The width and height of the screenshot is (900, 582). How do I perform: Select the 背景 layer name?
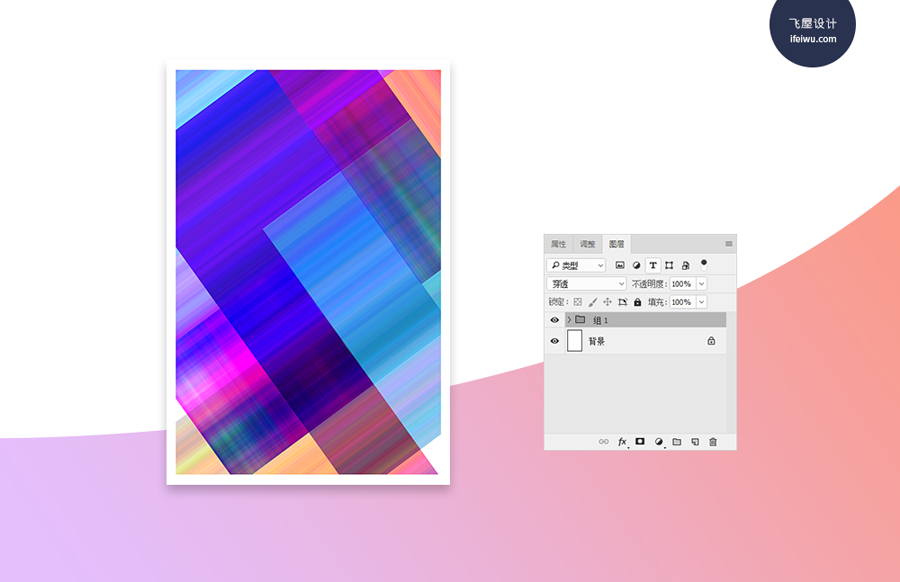[597, 342]
